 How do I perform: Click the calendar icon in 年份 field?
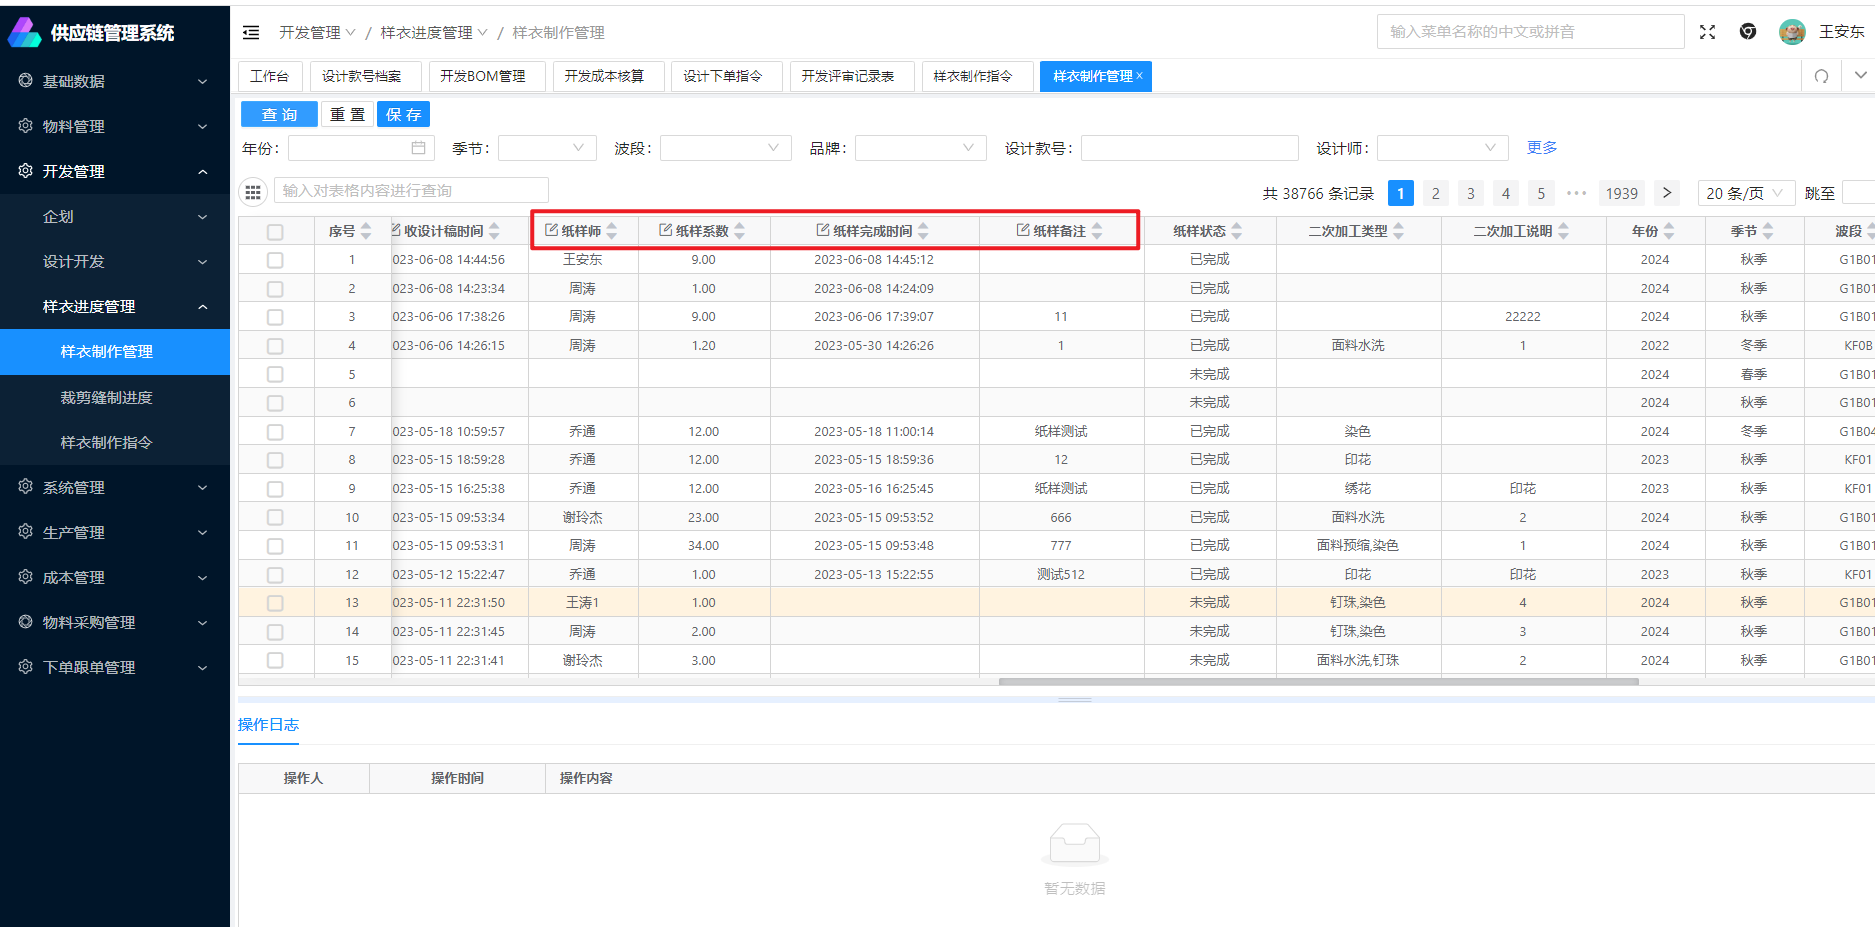(418, 148)
